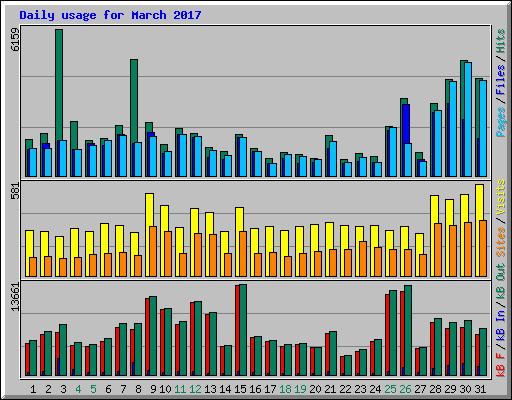Click day label 31 on the x-axis
This screenshot has height=400, width=512.
pyautogui.click(x=480, y=389)
